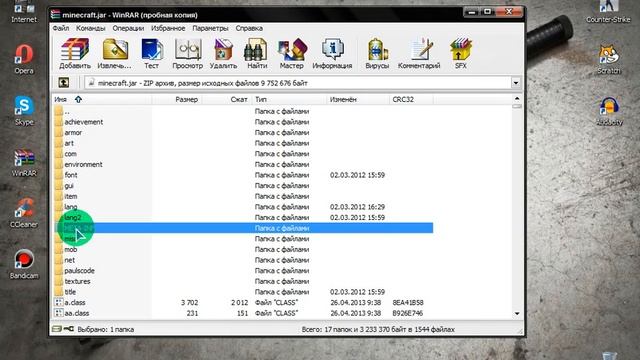Image resolution: width=640 pixels, height=360 pixels.
Task: Select the com folder
Action: [x=71, y=154]
